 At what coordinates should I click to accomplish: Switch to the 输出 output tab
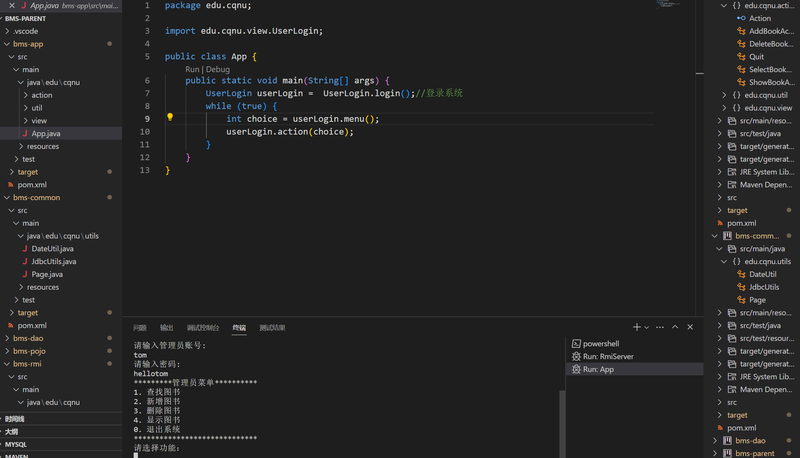tap(166, 327)
